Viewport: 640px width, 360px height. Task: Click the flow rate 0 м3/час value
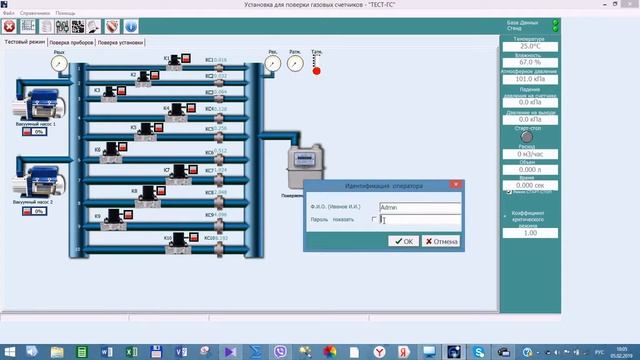pyautogui.click(x=530, y=154)
